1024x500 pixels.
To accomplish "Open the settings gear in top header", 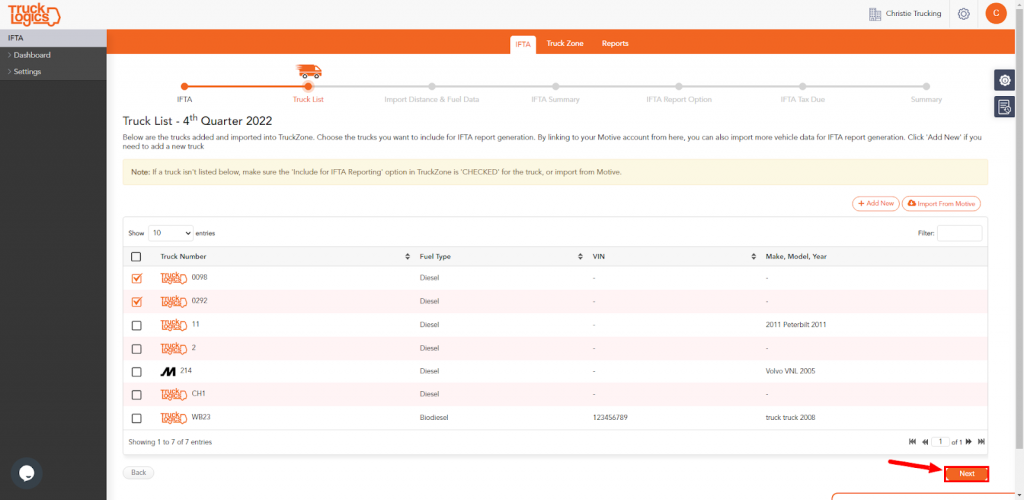I will tap(963, 14).
